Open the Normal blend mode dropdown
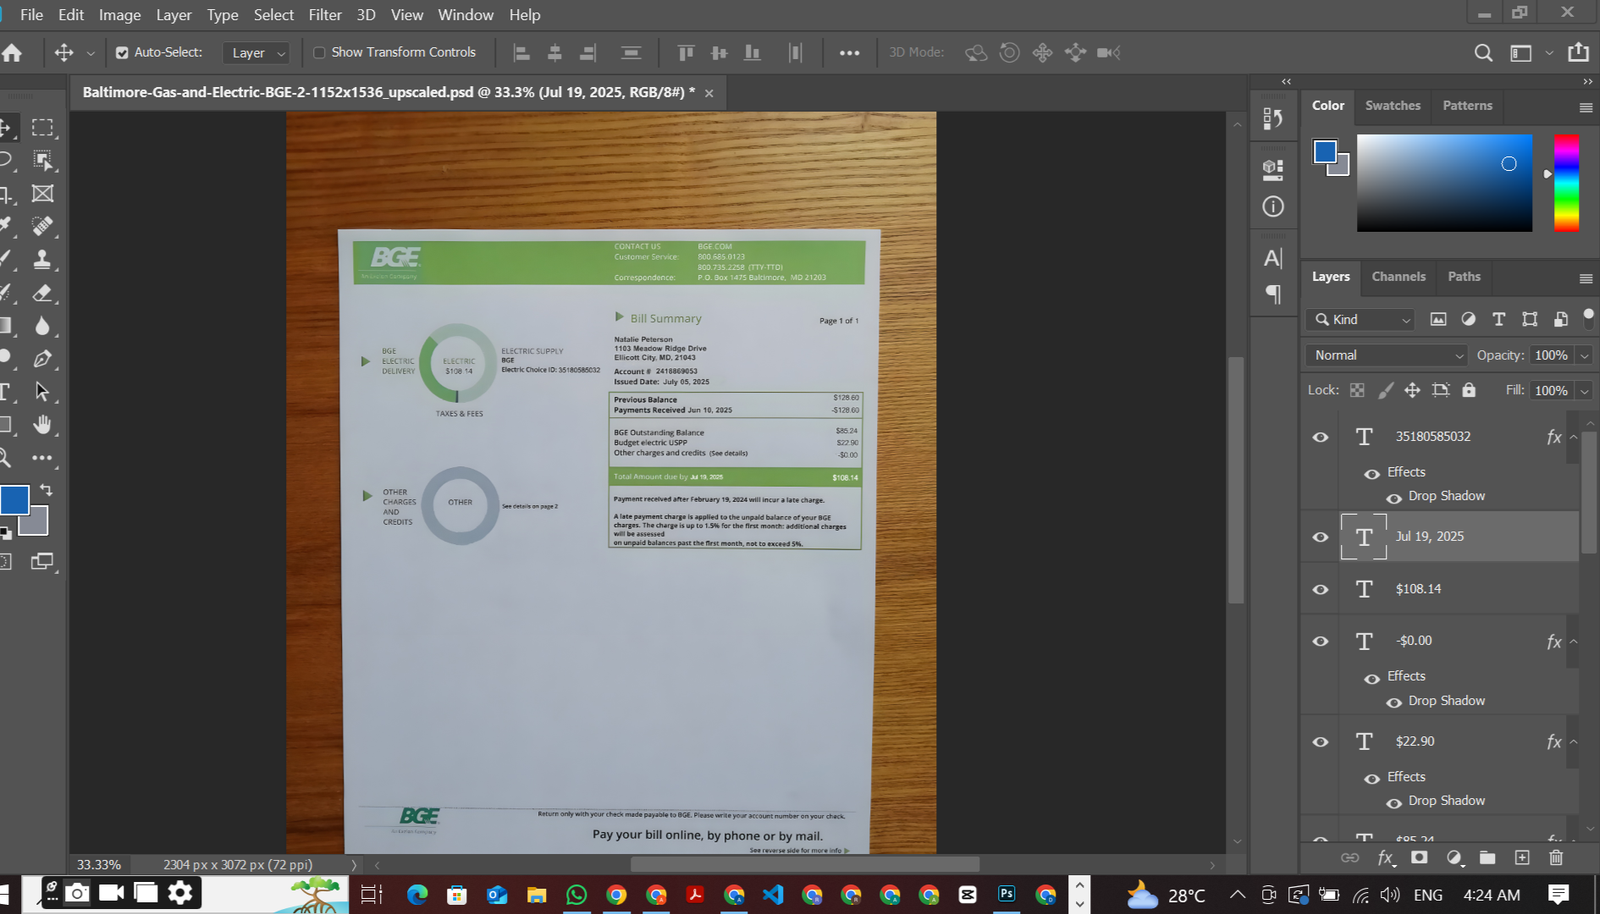This screenshot has width=1600, height=914. pyautogui.click(x=1386, y=355)
